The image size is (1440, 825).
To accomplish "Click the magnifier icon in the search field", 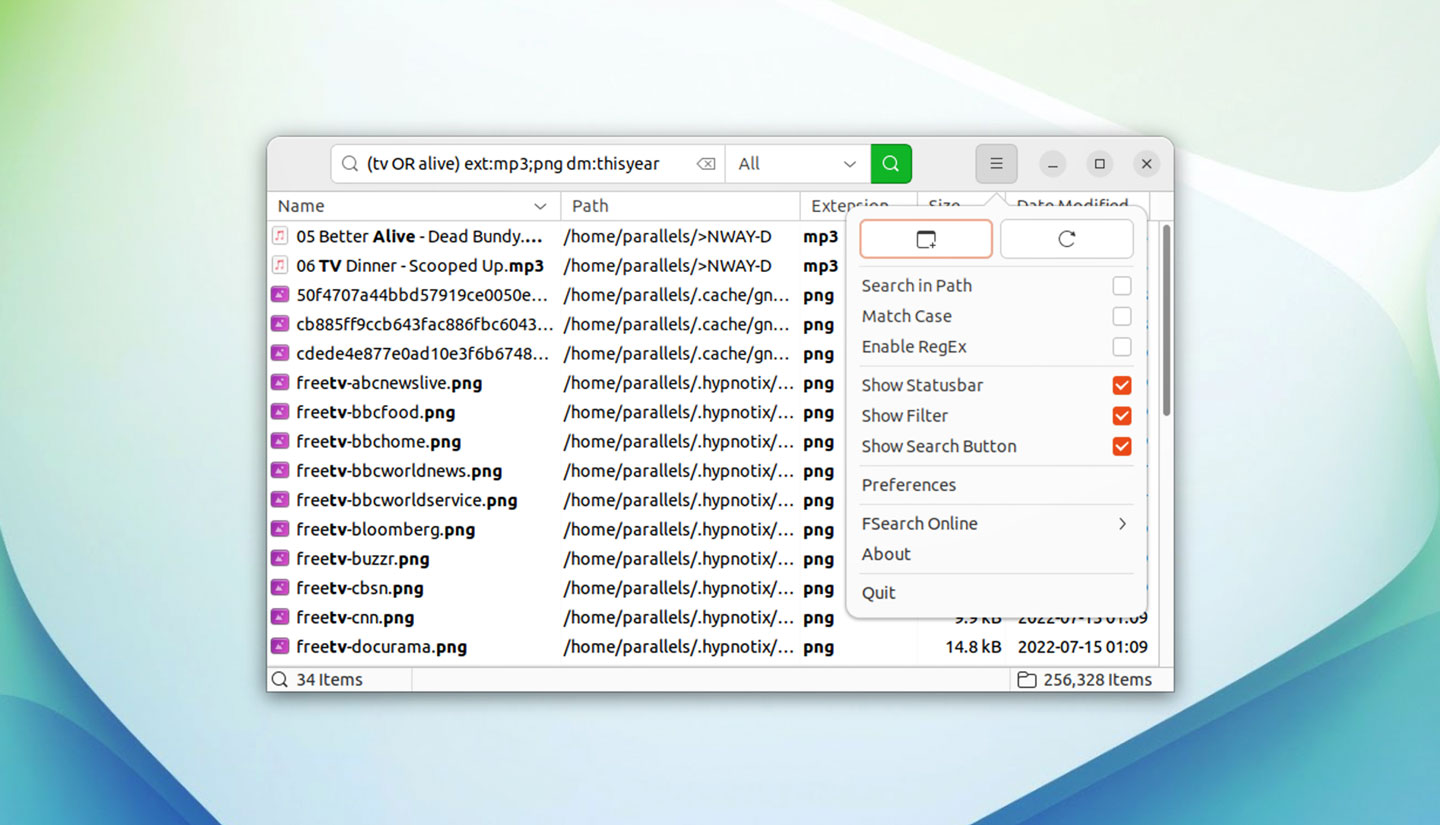I will click(x=350, y=164).
